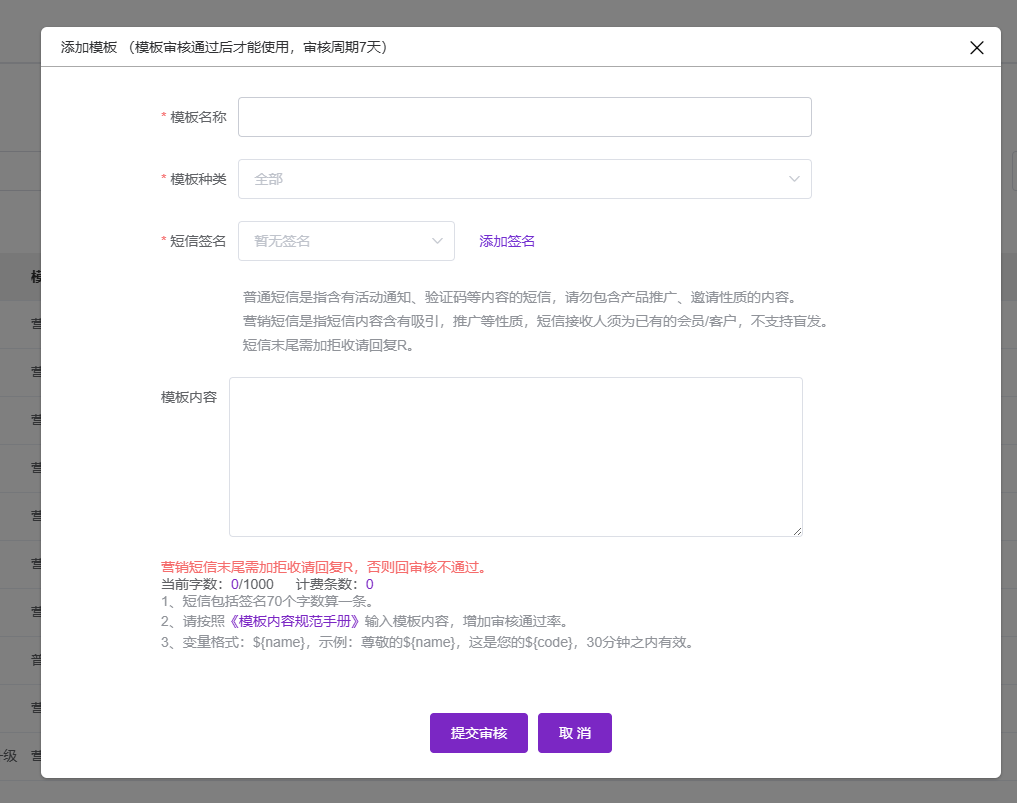Close the 添加模板 dialog with the X

(977, 47)
